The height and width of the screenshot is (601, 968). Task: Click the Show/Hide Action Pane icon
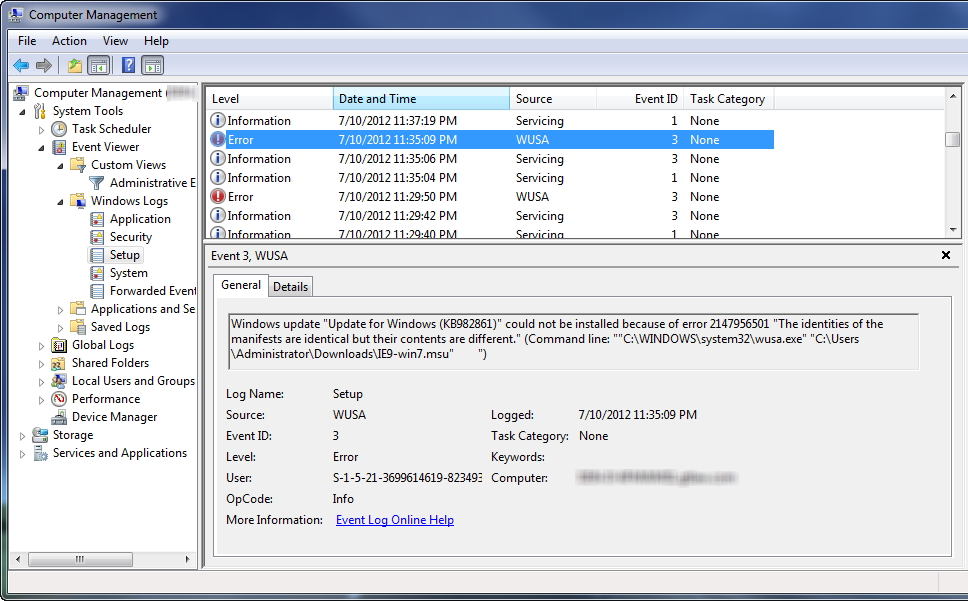tap(152, 66)
